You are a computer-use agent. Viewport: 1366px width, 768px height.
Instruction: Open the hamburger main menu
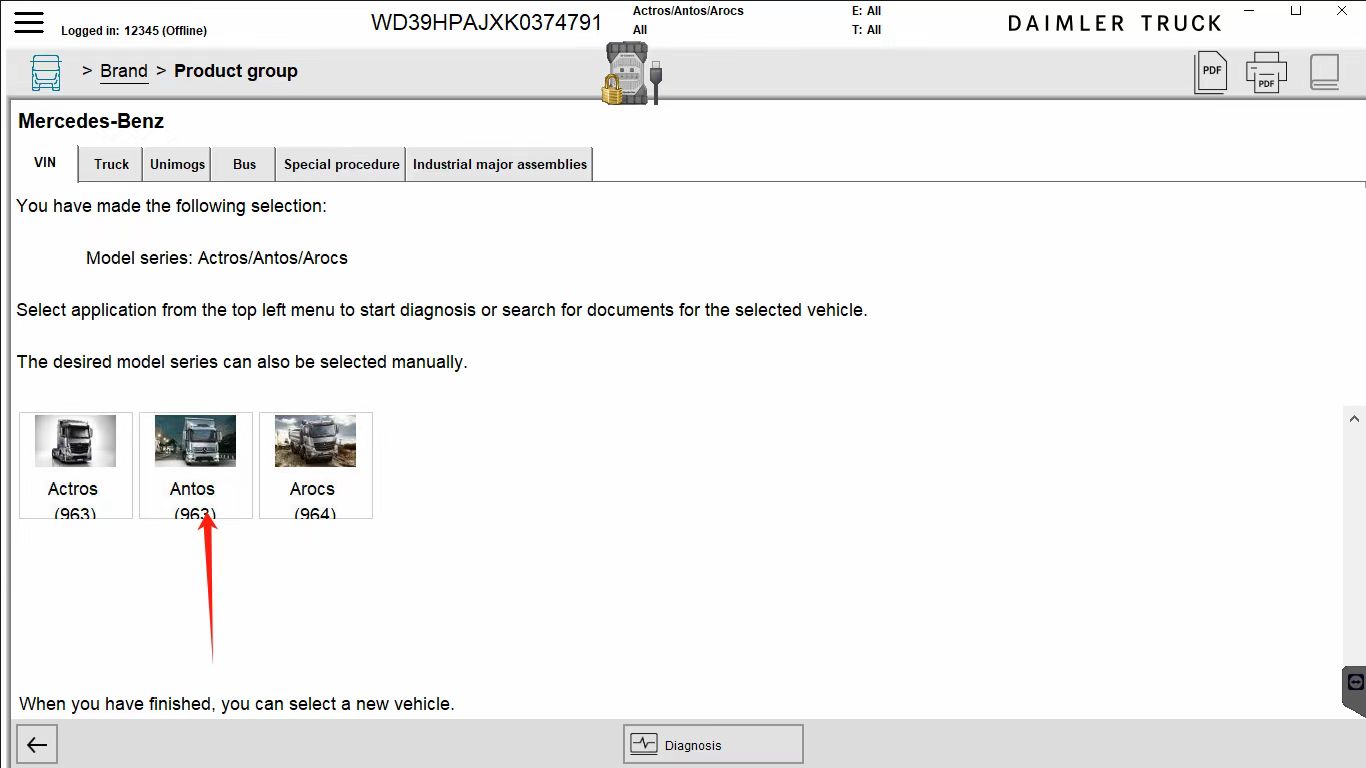click(29, 22)
